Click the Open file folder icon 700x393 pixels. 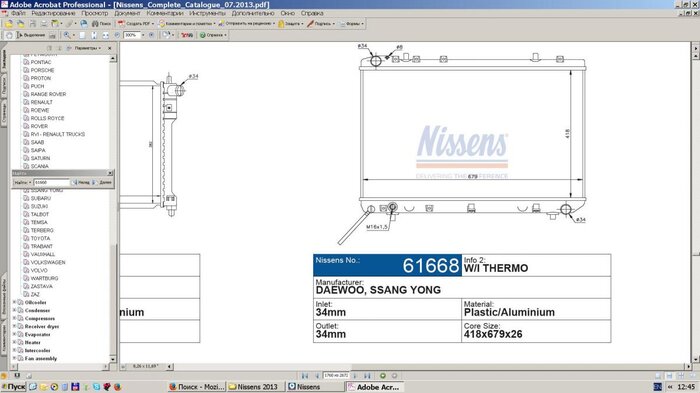coord(8,24)
